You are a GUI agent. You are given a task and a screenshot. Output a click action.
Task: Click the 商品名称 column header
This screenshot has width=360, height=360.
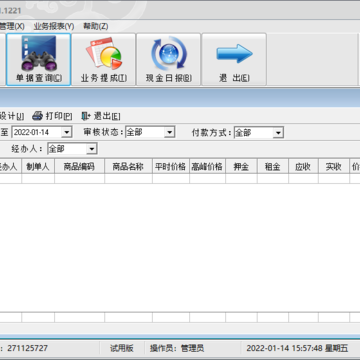[128, 167]
